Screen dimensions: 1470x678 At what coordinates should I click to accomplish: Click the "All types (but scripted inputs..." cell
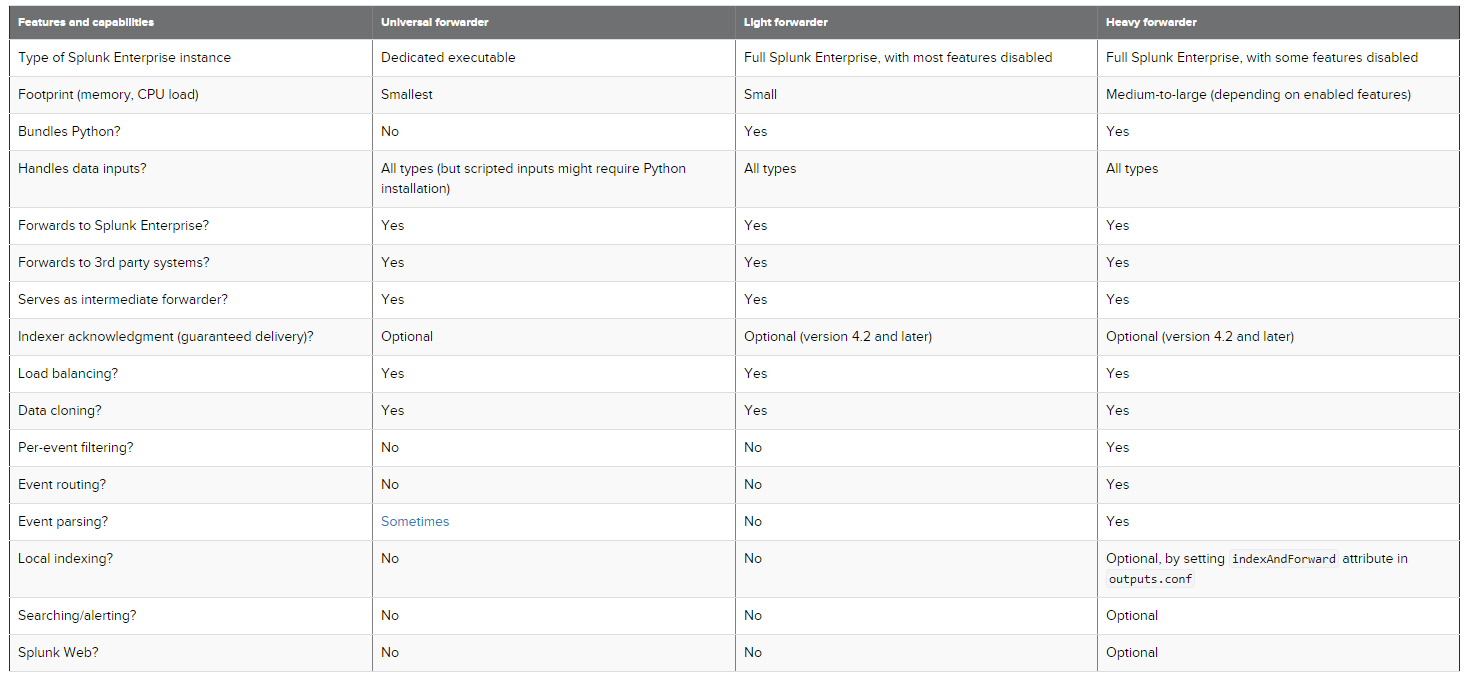point(534,178)
